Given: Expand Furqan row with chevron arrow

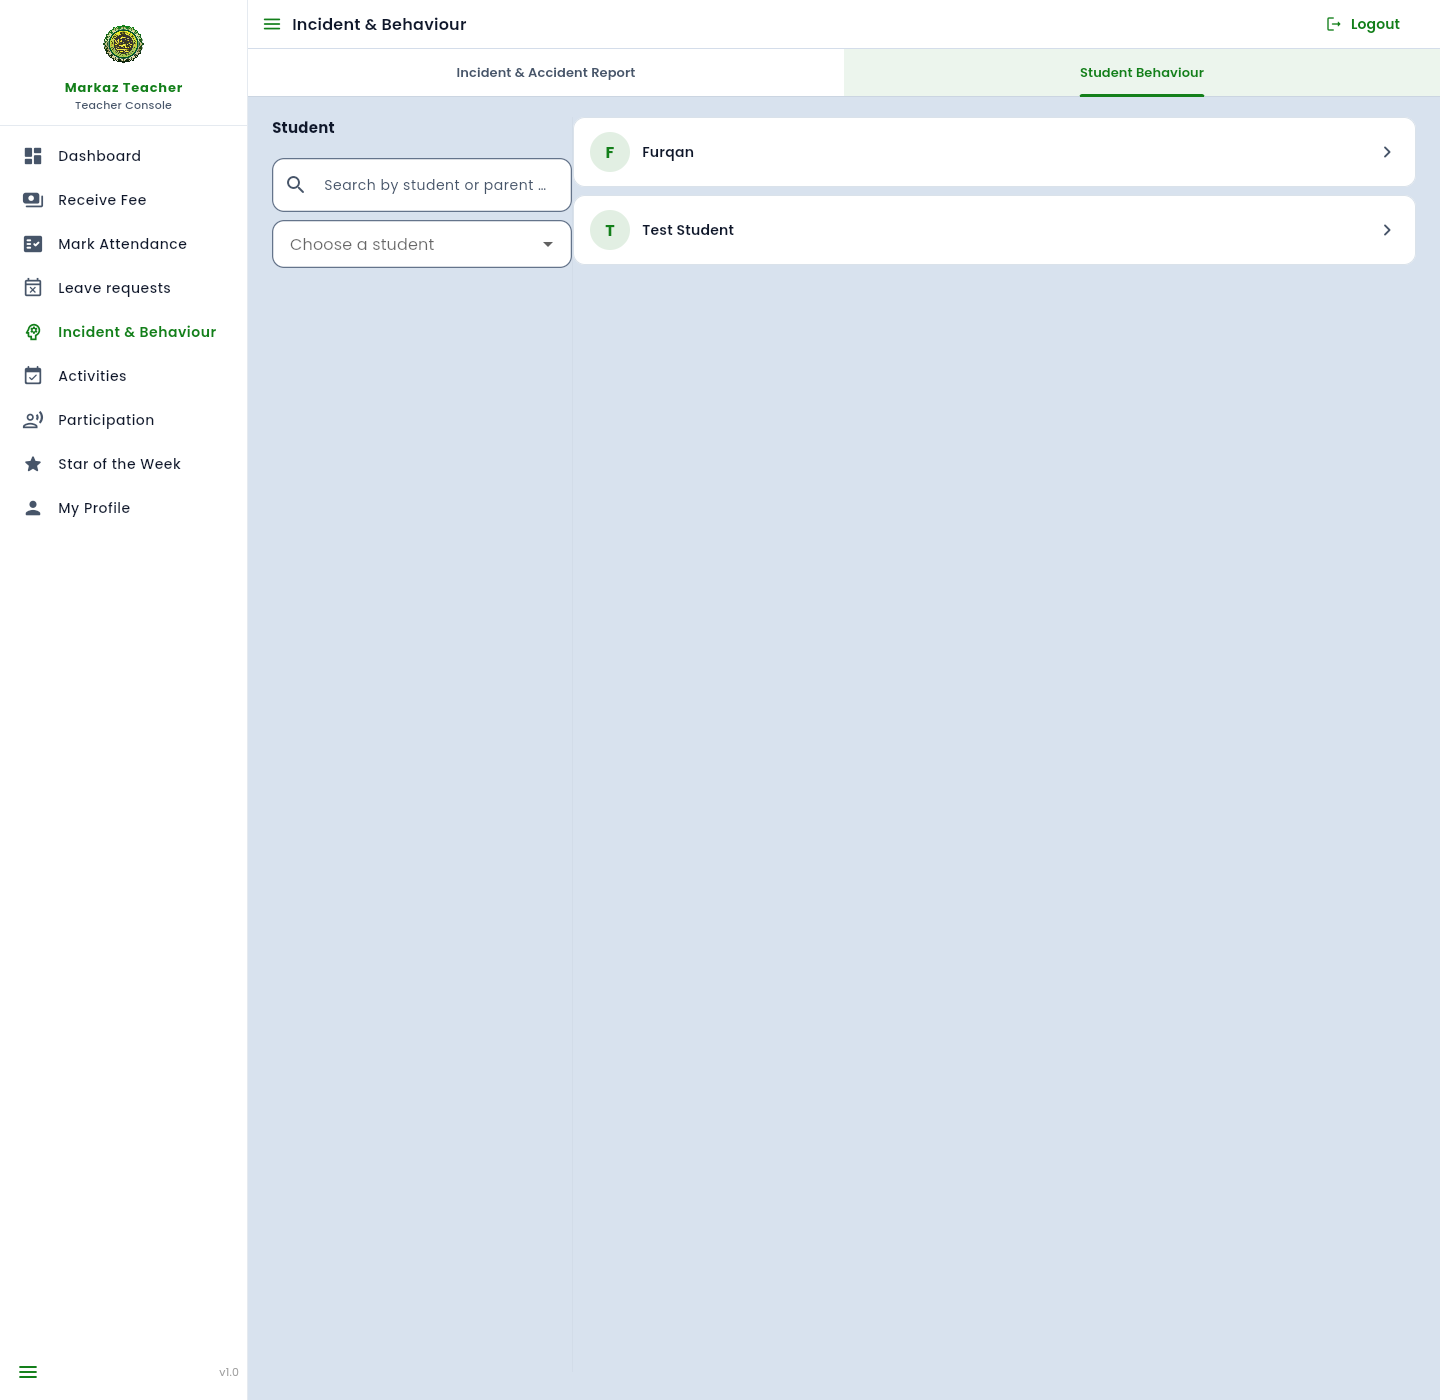Looking at the screenshot, I should [x=1387, y=152].
